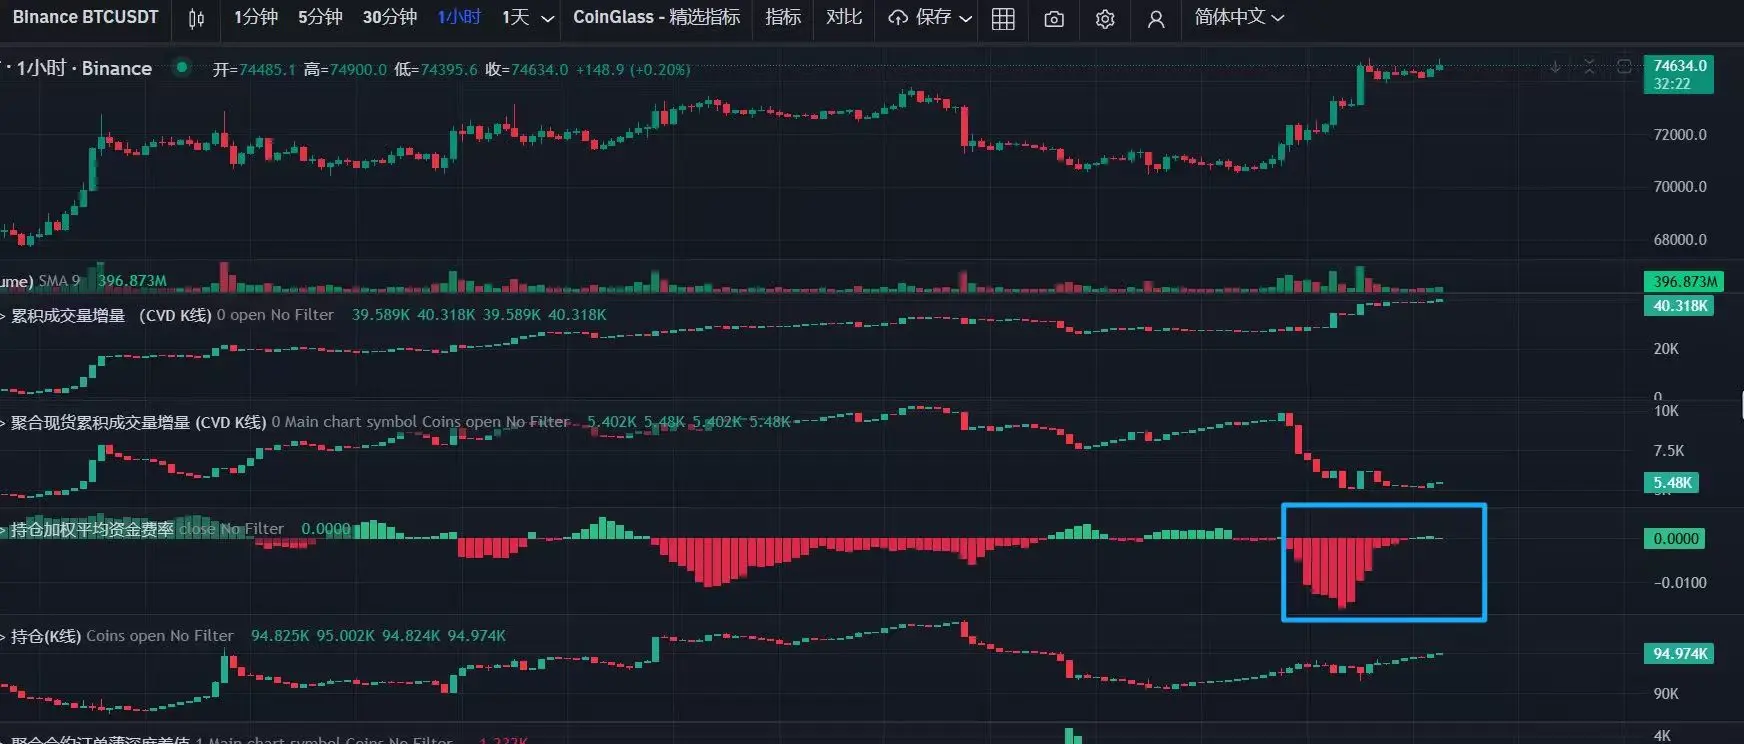Screen dimensions: 1744x744
Task: Select the 1小时 interval
Action: point(459,18)
